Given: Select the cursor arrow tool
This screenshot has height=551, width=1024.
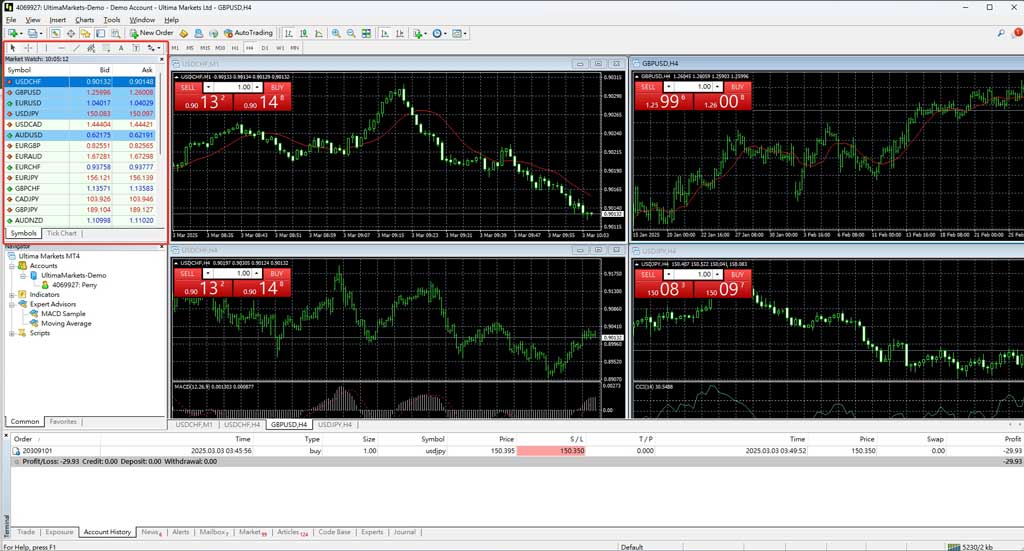Looking at the screenshot, I should pos(13,47).
